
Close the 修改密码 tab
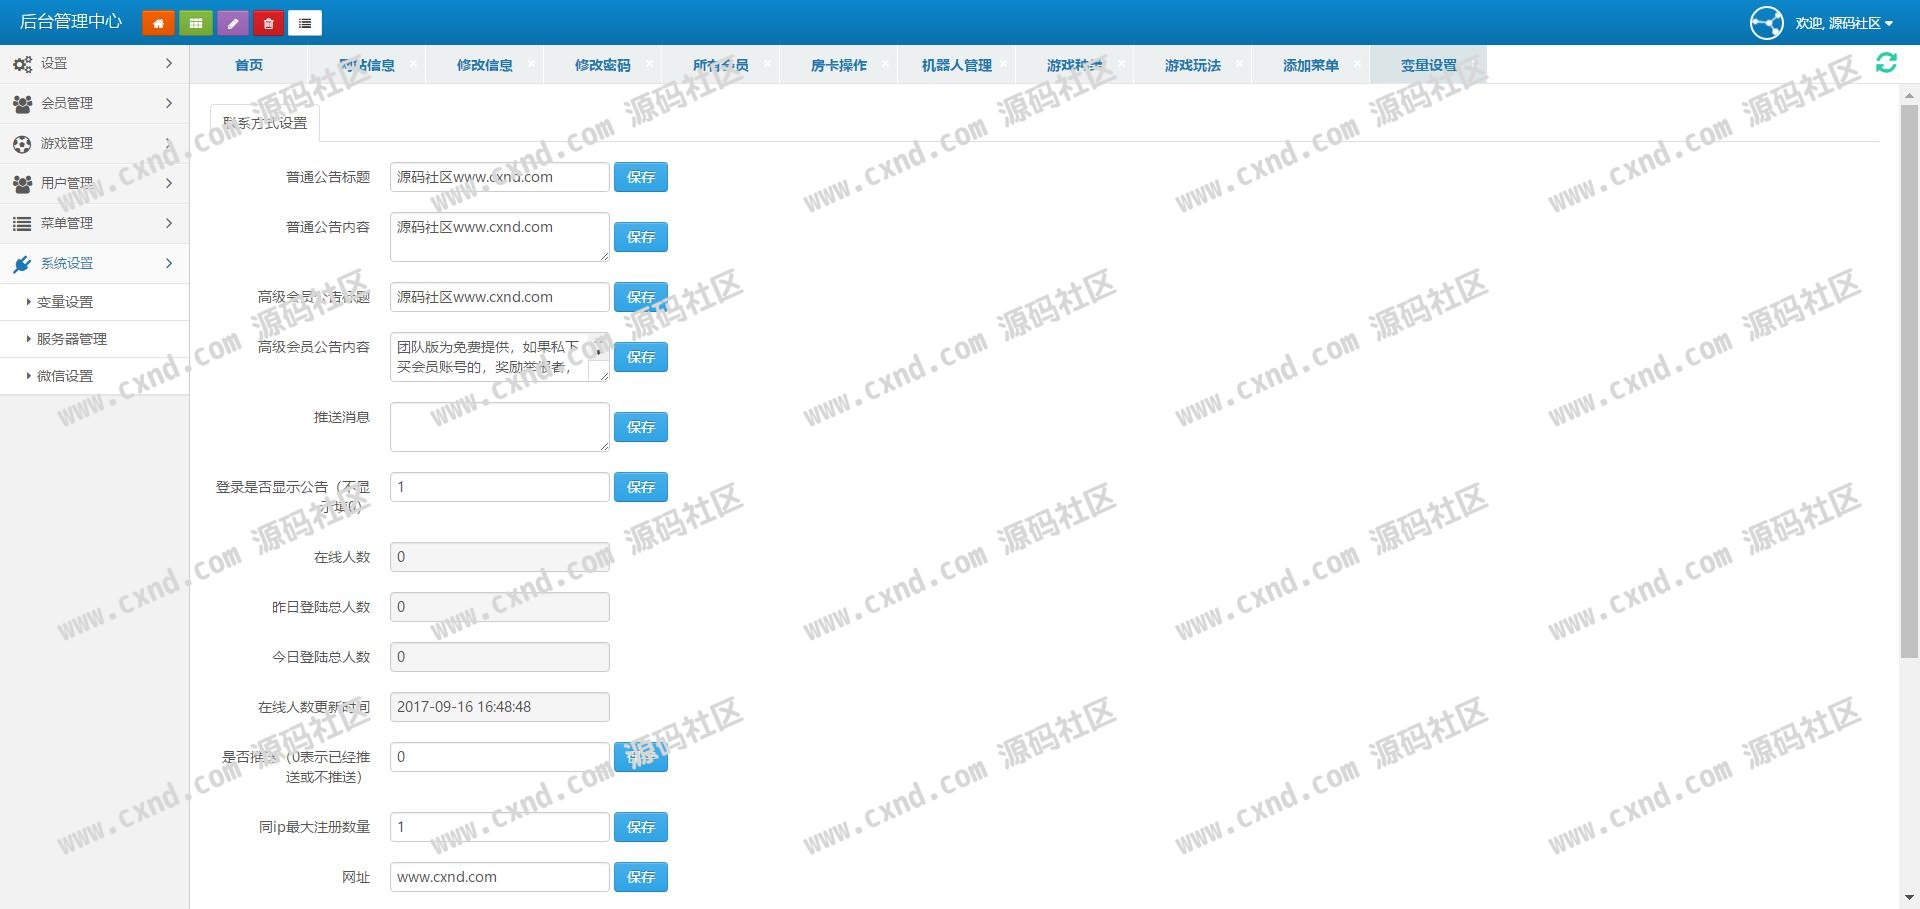(x=649, y=63)
